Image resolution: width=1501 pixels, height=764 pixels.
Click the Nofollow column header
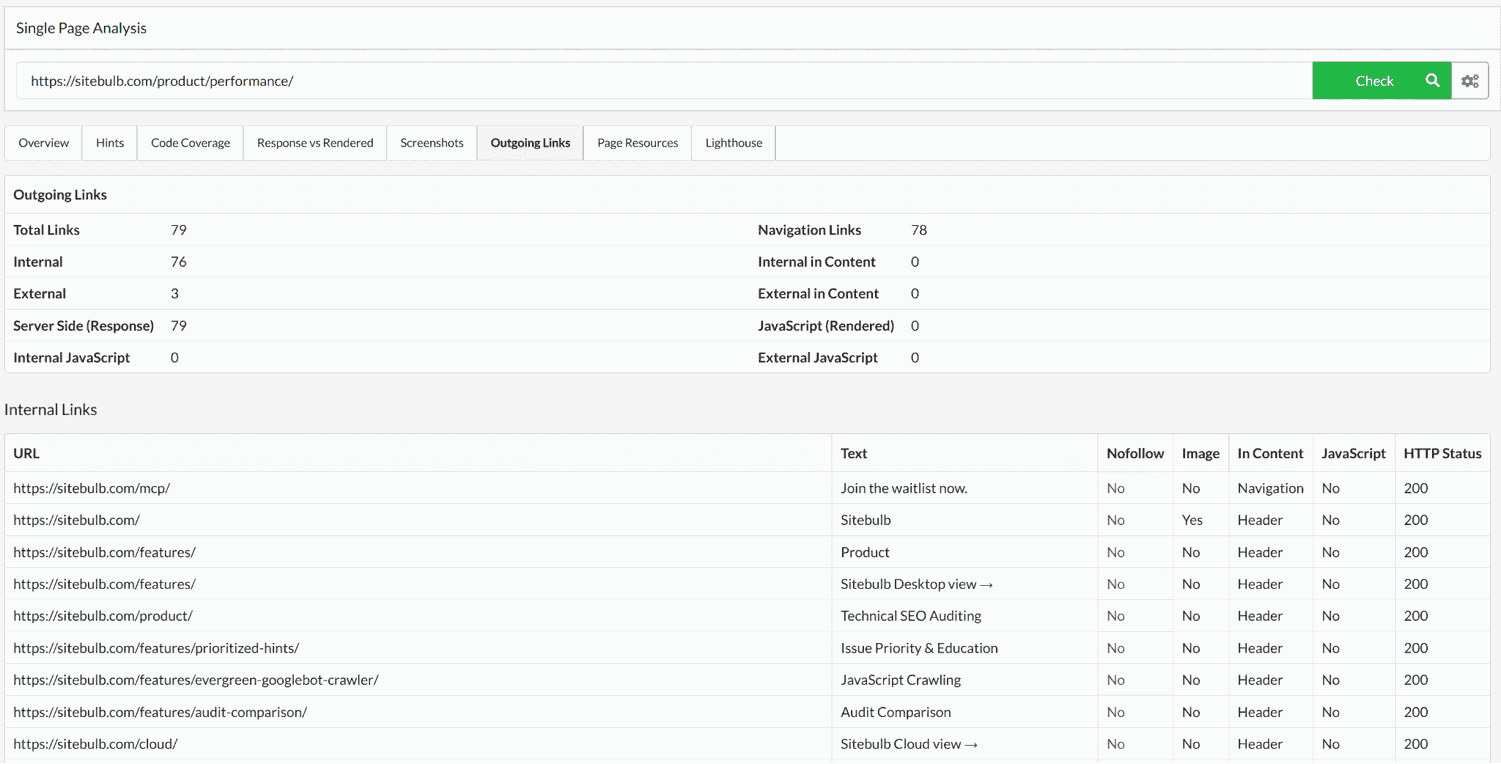point(1135,453)
